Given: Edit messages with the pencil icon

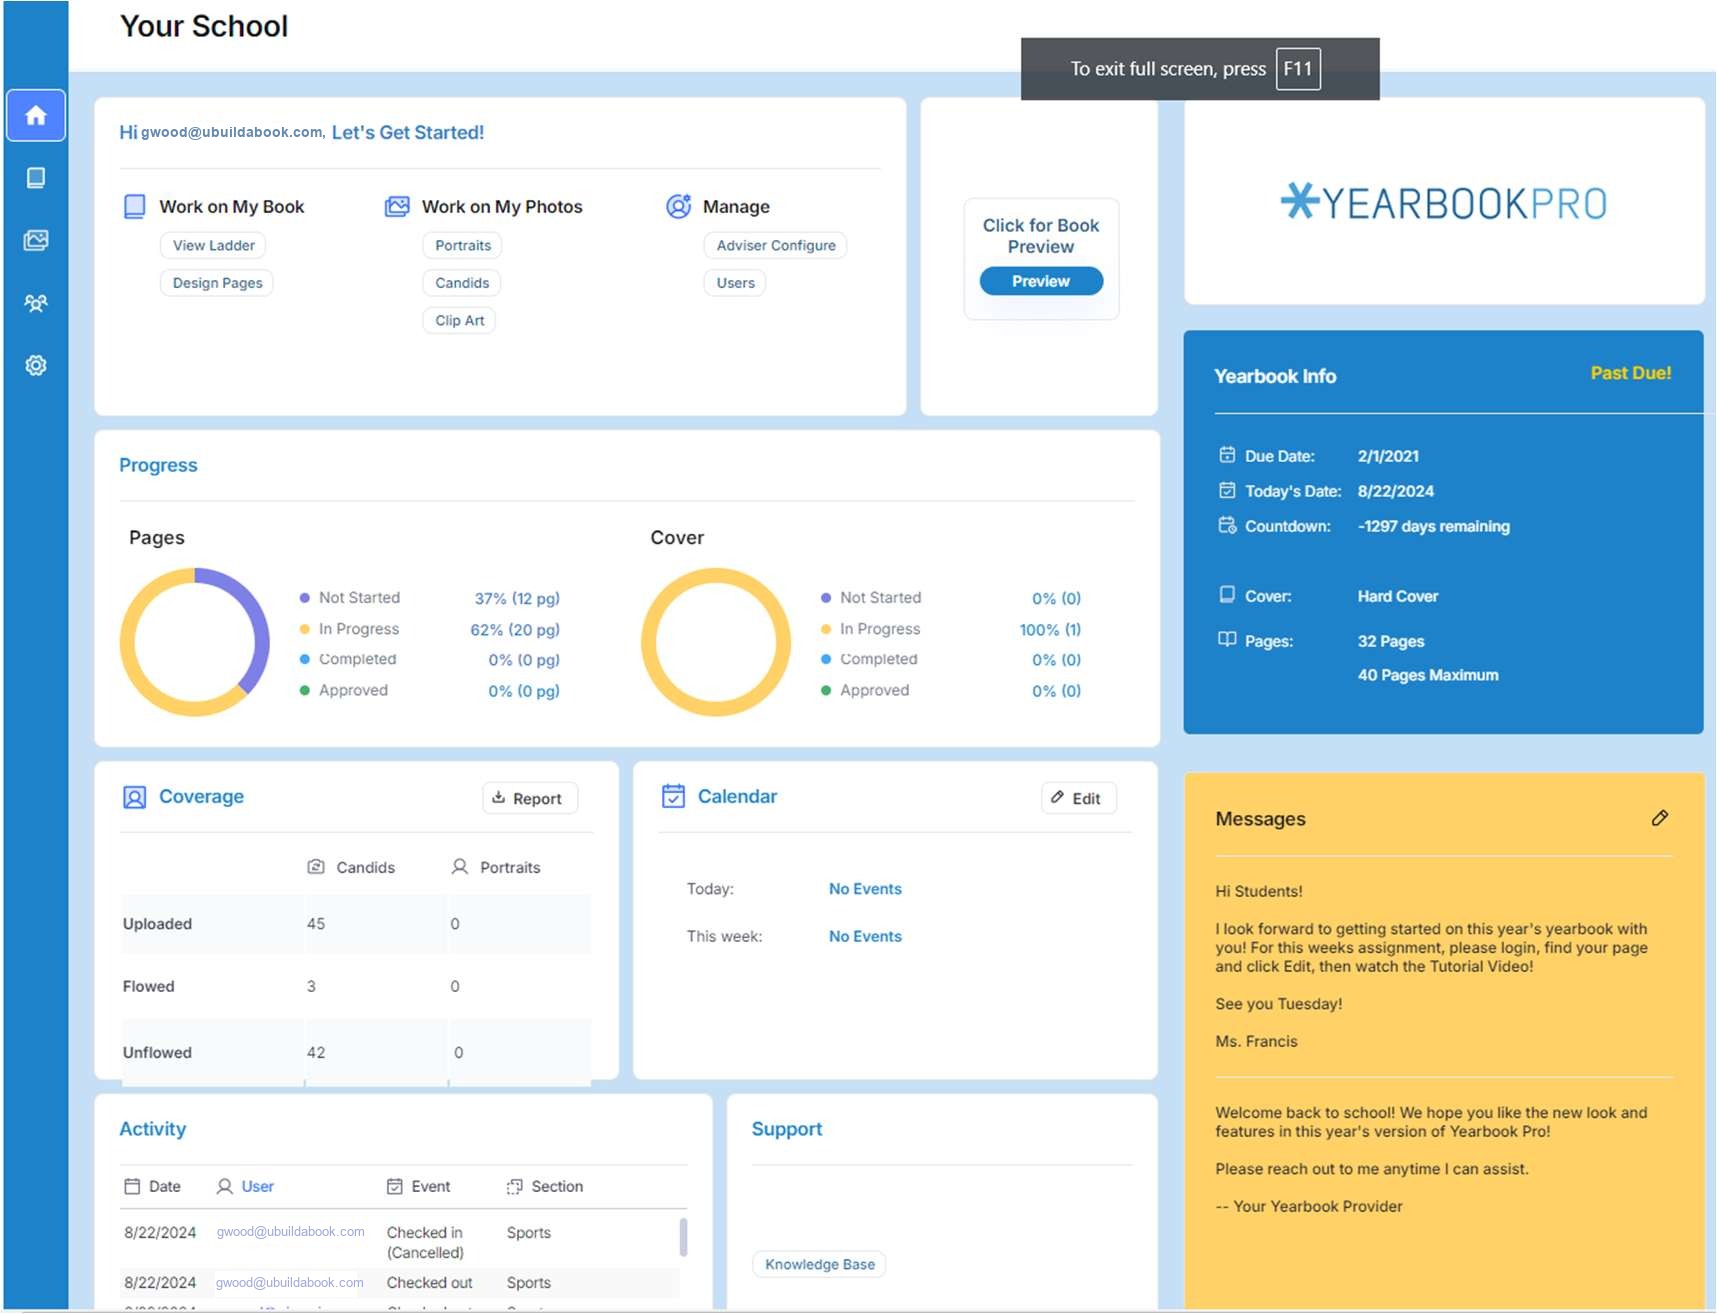Looking at the screenshot, I should tap(1660, 818).
